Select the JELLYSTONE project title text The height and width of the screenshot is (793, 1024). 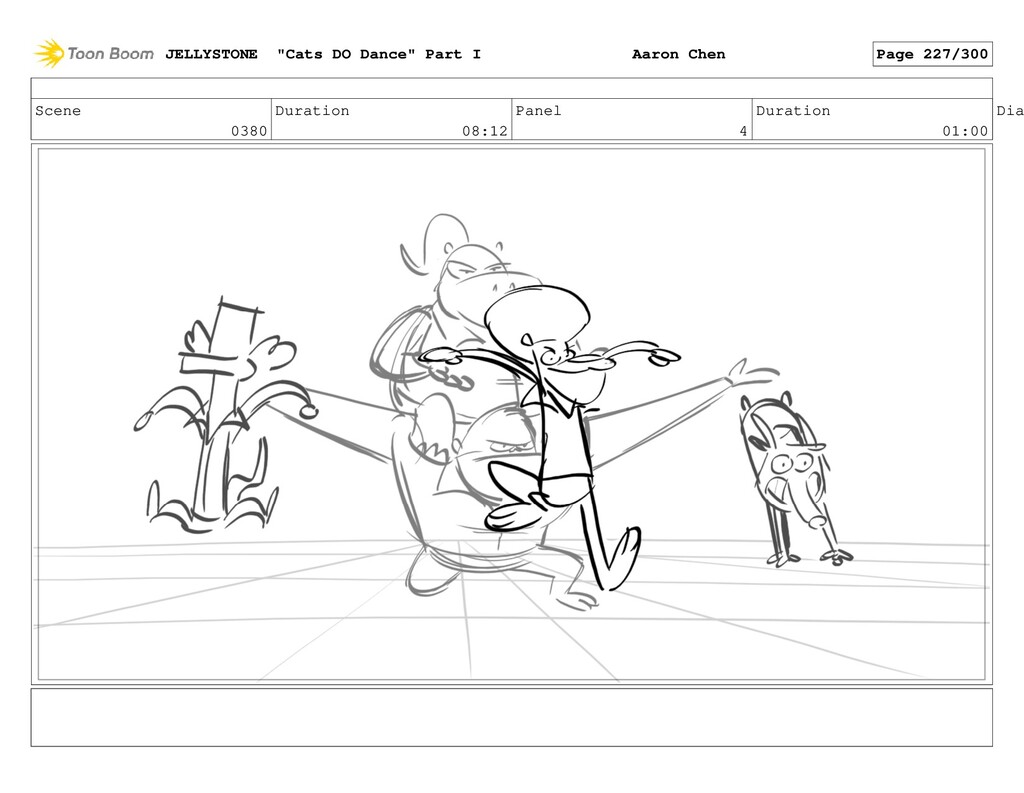211,54
